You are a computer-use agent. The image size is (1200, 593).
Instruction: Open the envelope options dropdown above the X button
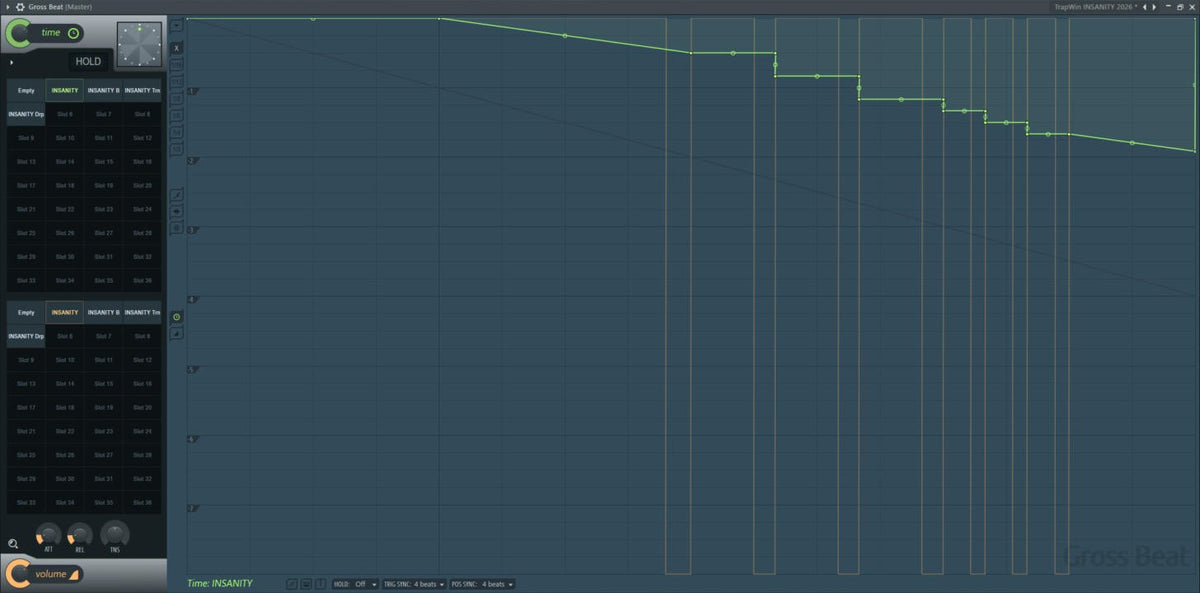coord(176,25)
